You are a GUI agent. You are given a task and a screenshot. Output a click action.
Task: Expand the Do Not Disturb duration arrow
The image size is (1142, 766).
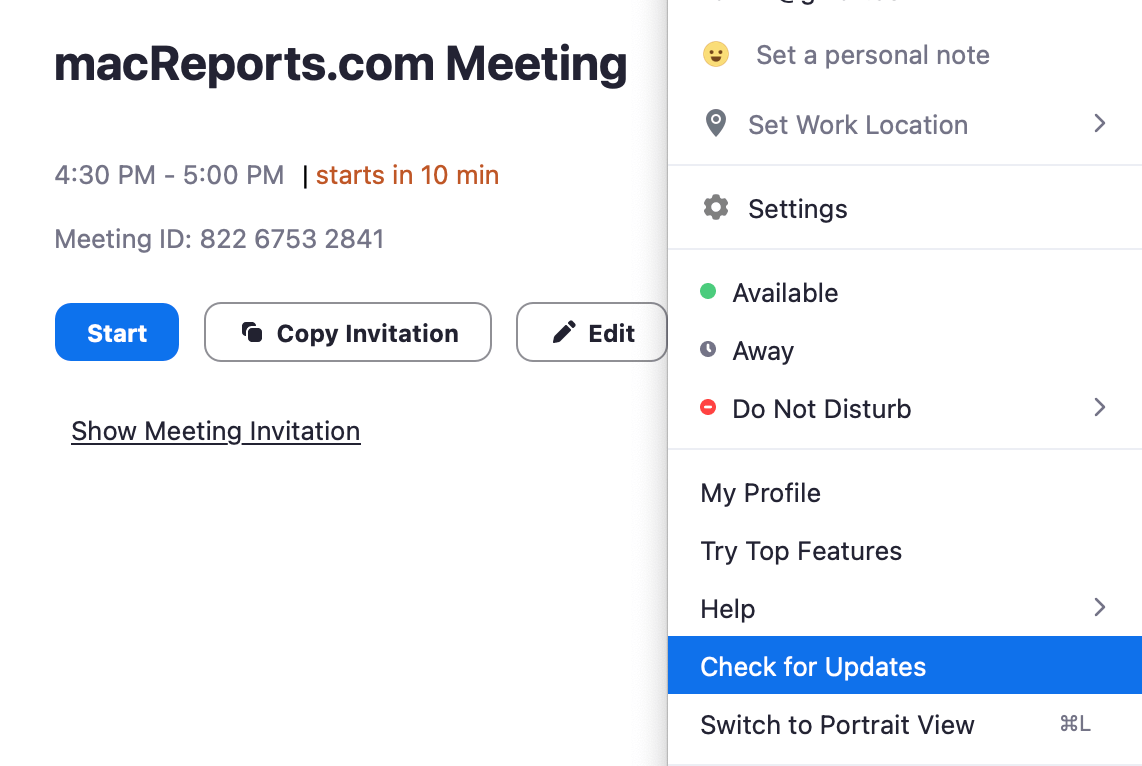coord(1100,408)
